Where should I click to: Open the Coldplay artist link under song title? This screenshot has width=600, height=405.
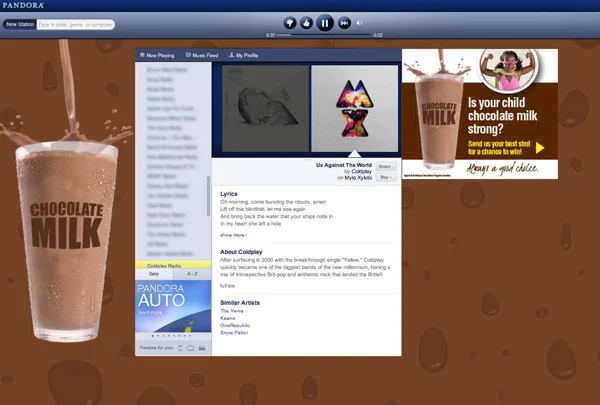tap(362, 171)
